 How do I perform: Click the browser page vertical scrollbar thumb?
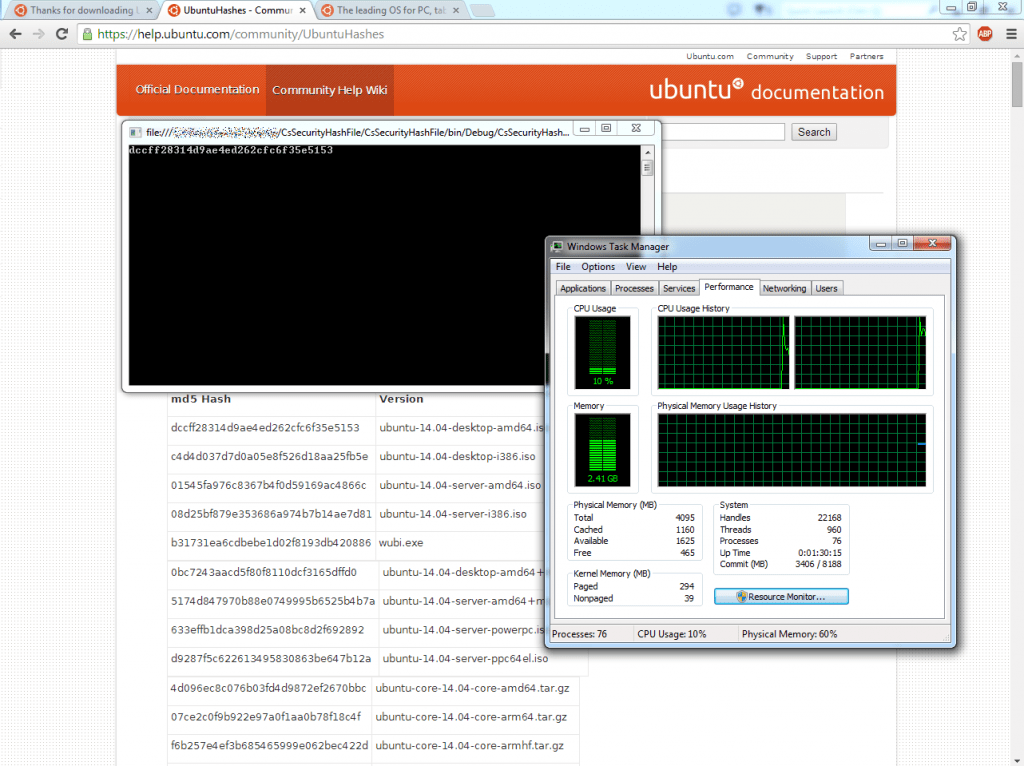pos(1017,85)
